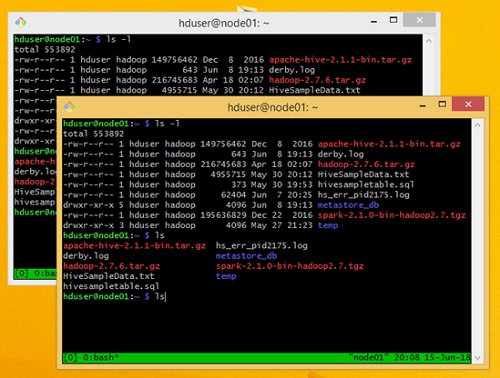Maximize the front hduser@node01 terminal window
The image size is (500, 378).
point(442,104)
